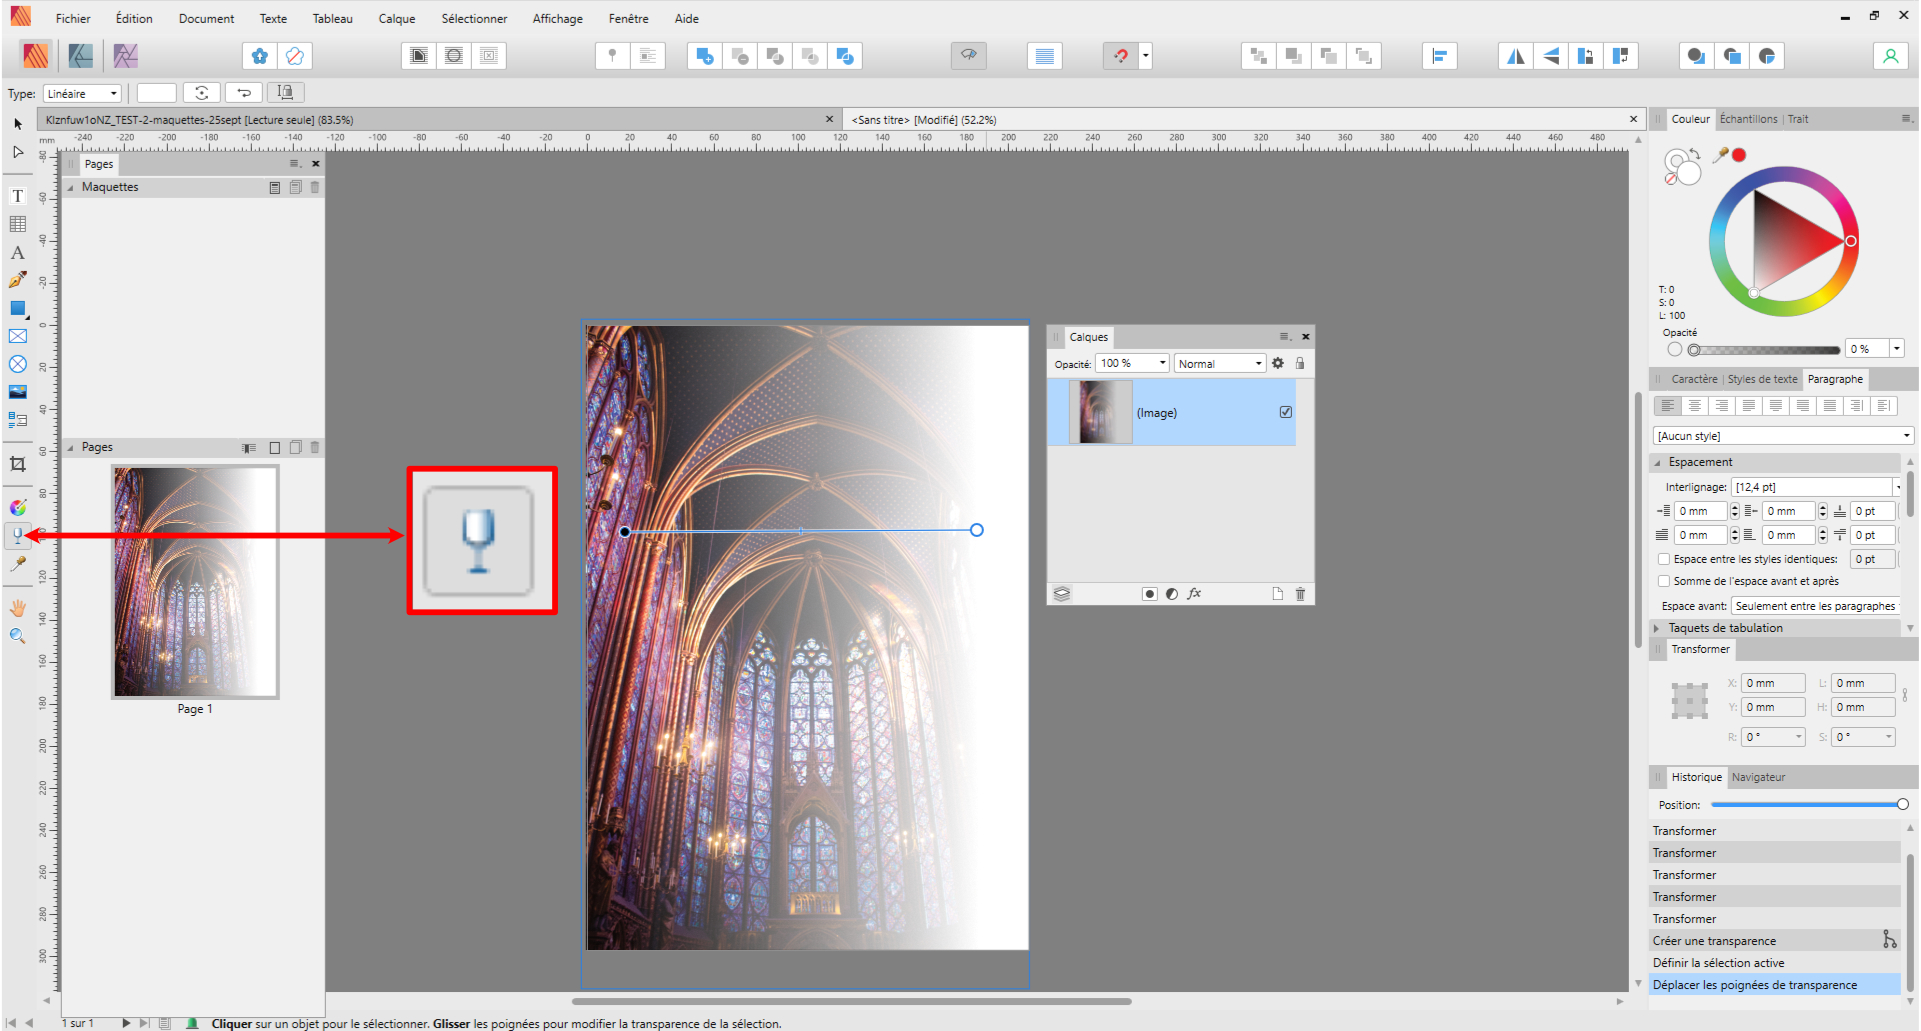Select history step Définir la sélection active
The image size is (1921, 1031).
point(1775,963)
